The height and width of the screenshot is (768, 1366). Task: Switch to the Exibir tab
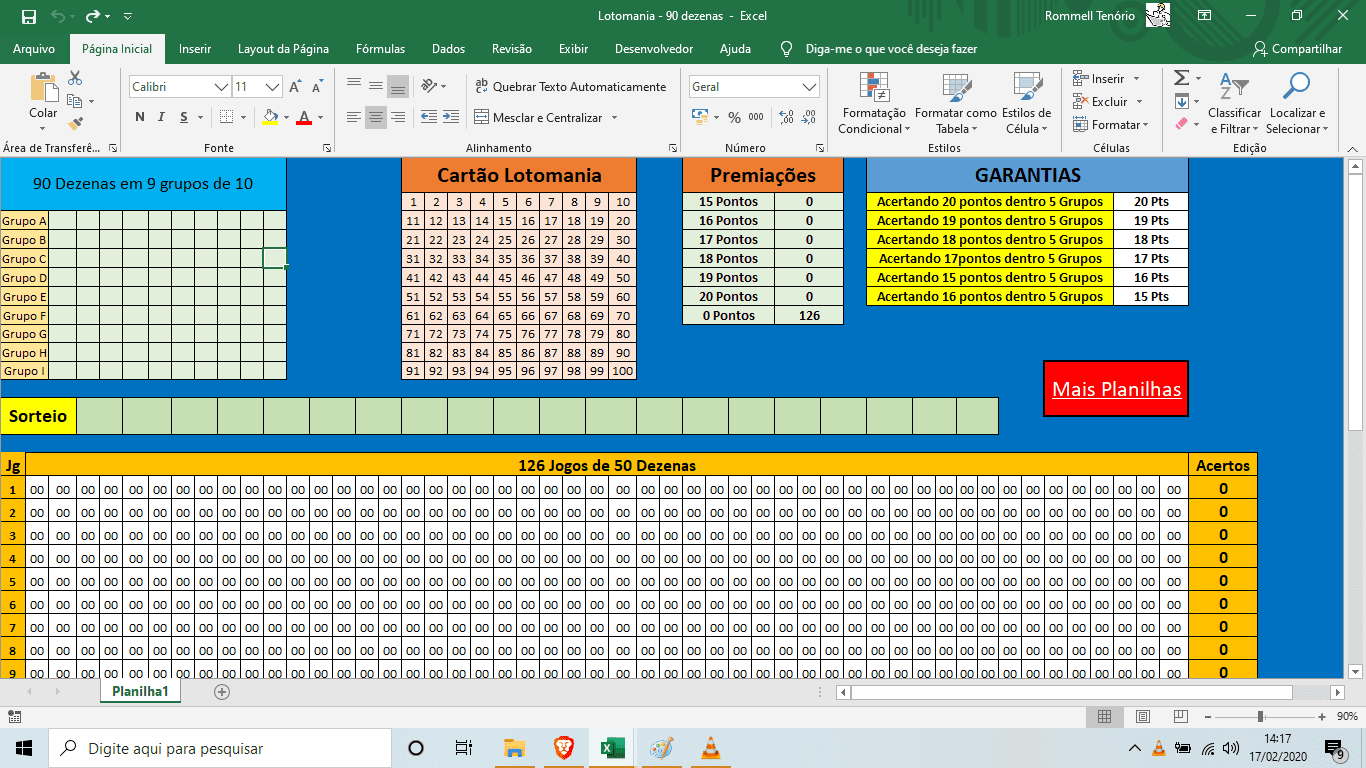(573, 48)
